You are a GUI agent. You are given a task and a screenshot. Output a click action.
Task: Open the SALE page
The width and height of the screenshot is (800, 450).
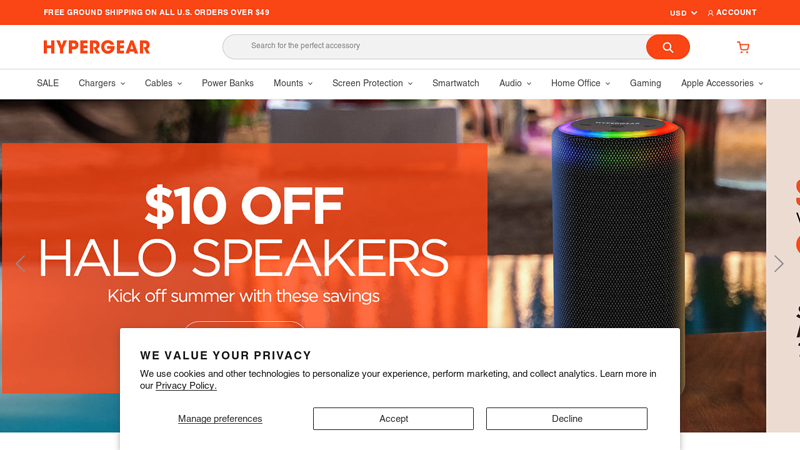coord(47,83)
